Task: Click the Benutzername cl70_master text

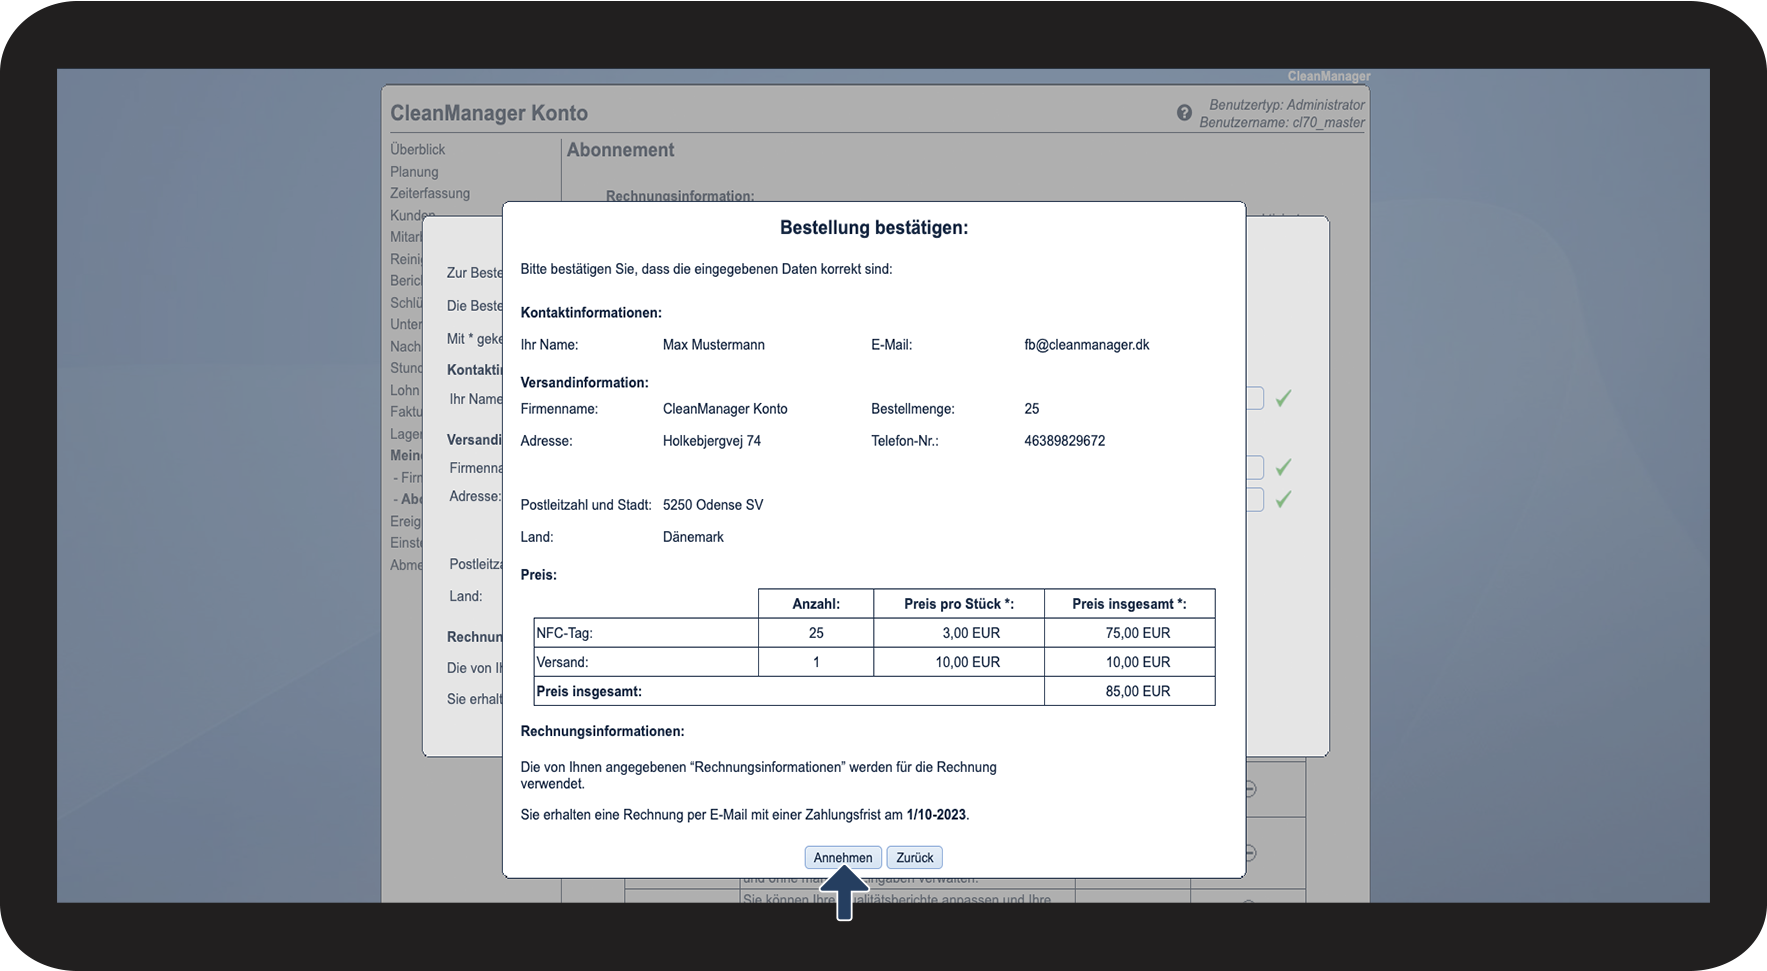Action: pos(1281,122)
